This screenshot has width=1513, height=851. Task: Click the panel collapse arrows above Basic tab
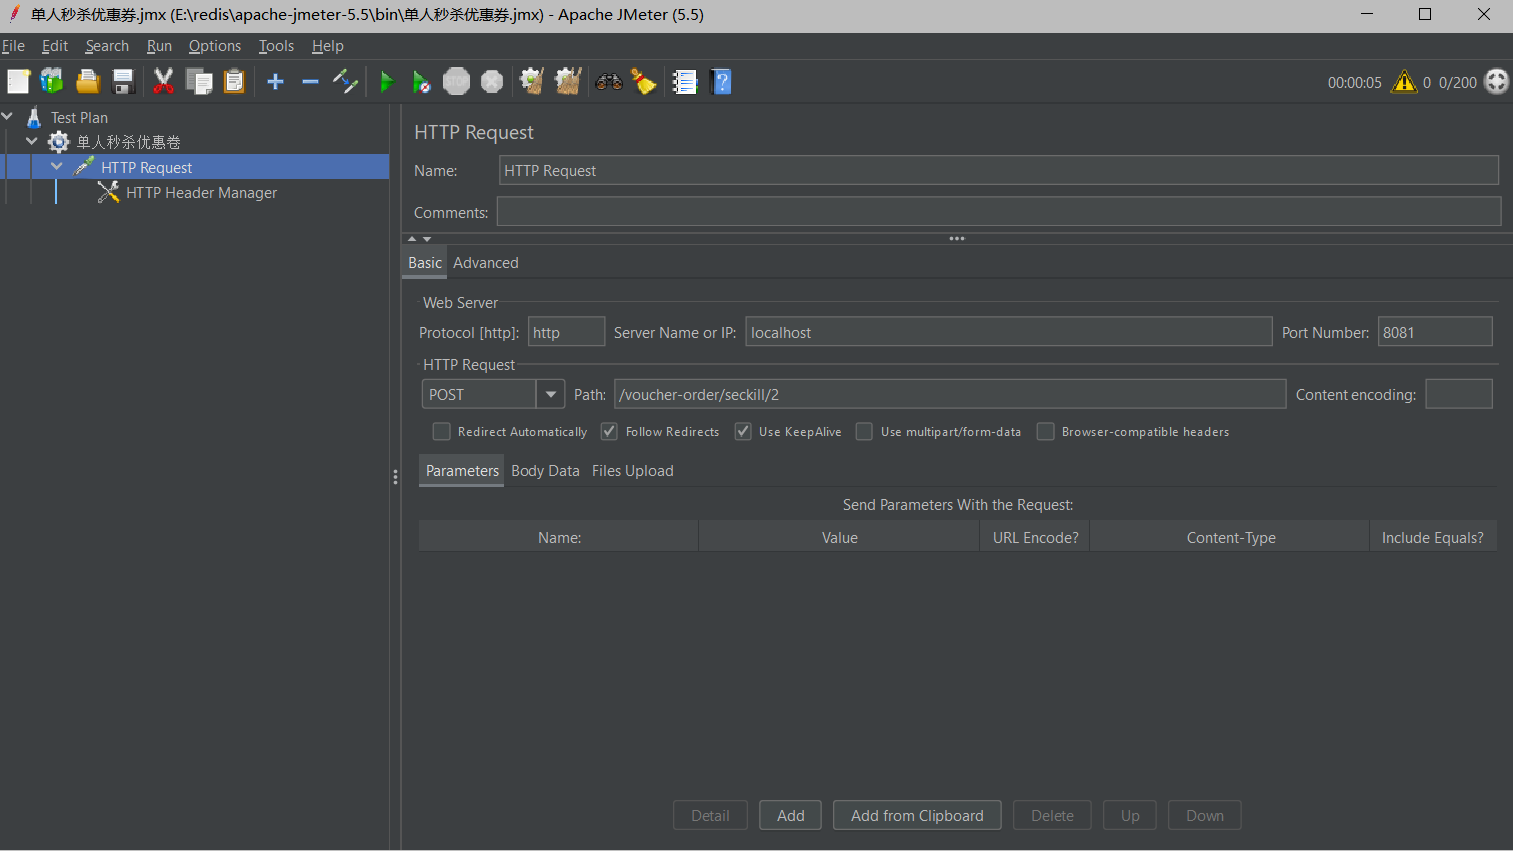419,239
